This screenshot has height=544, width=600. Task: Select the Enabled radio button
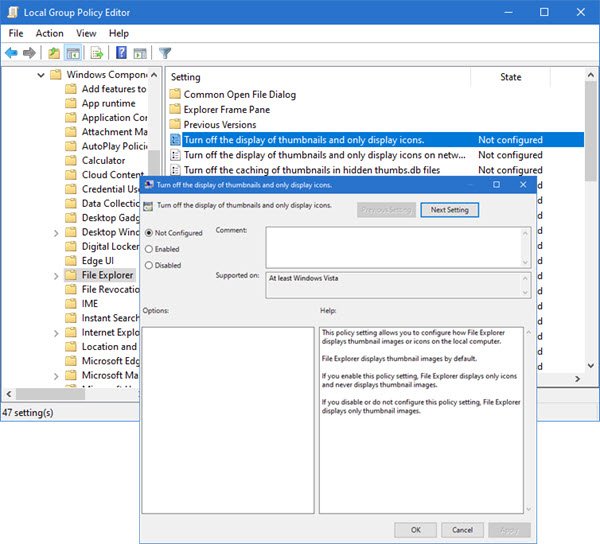coord(150,249)
